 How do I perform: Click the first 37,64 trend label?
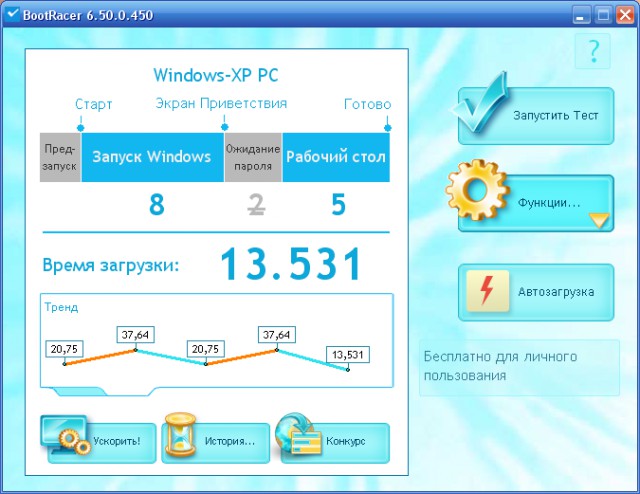(135, 335)
